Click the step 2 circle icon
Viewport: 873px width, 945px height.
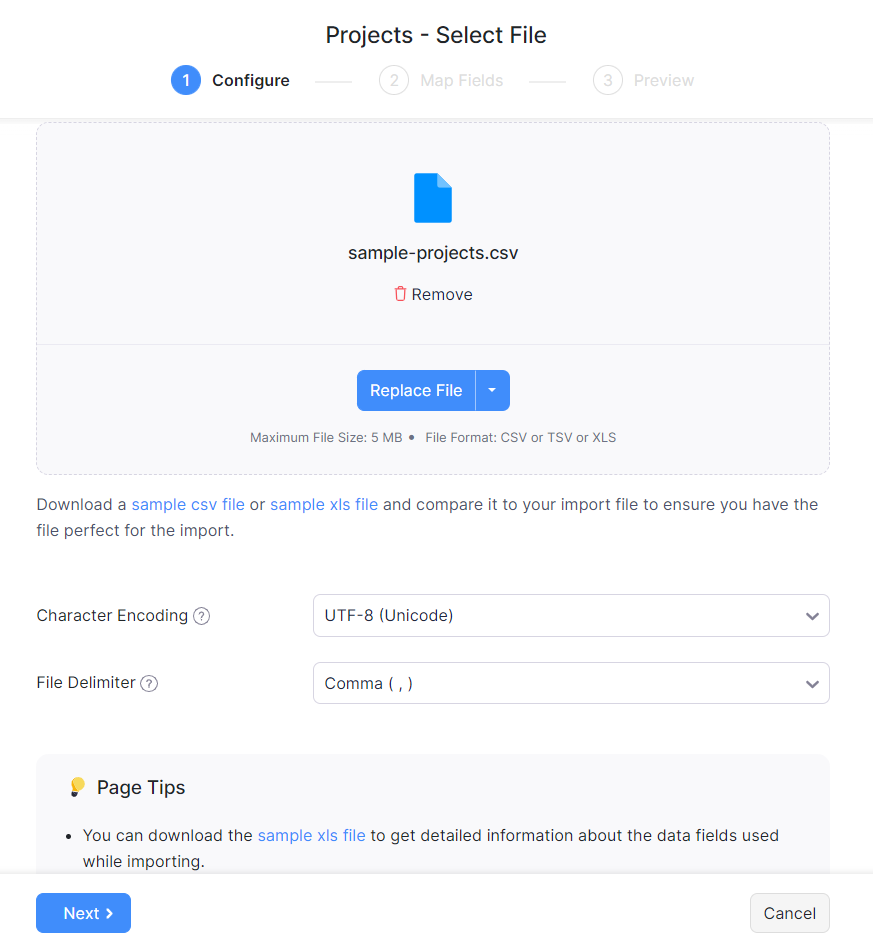coord(394,80)
